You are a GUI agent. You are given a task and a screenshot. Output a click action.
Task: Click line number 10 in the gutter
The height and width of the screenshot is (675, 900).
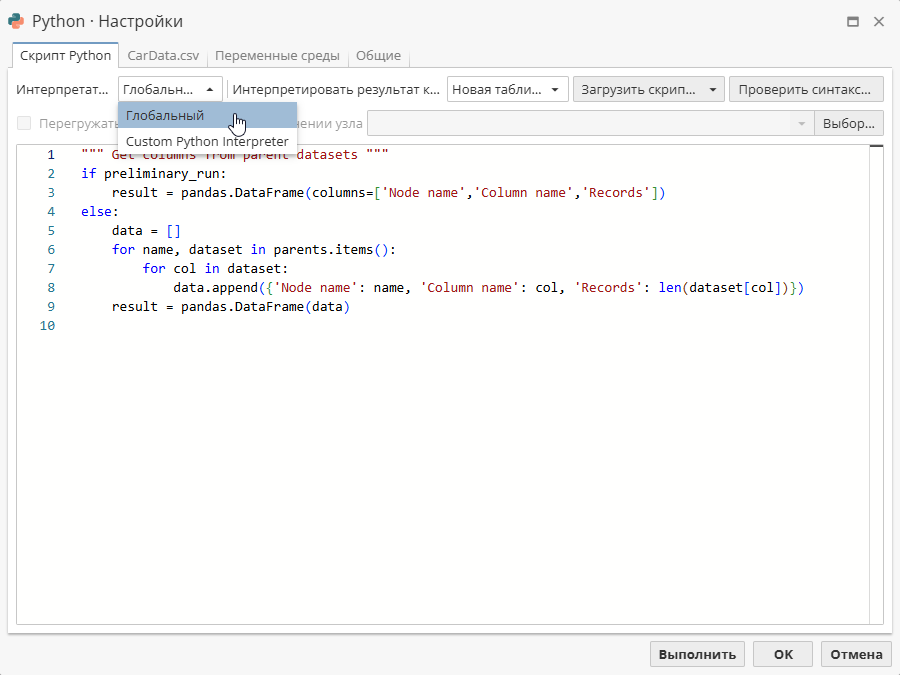point(47,325)
